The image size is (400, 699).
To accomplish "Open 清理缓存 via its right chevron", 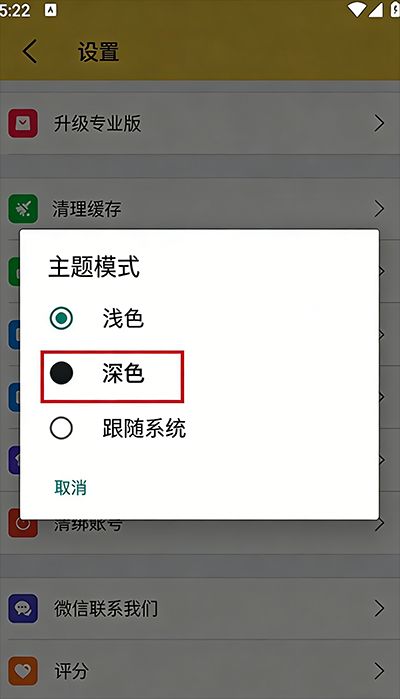I will point(379,208).
